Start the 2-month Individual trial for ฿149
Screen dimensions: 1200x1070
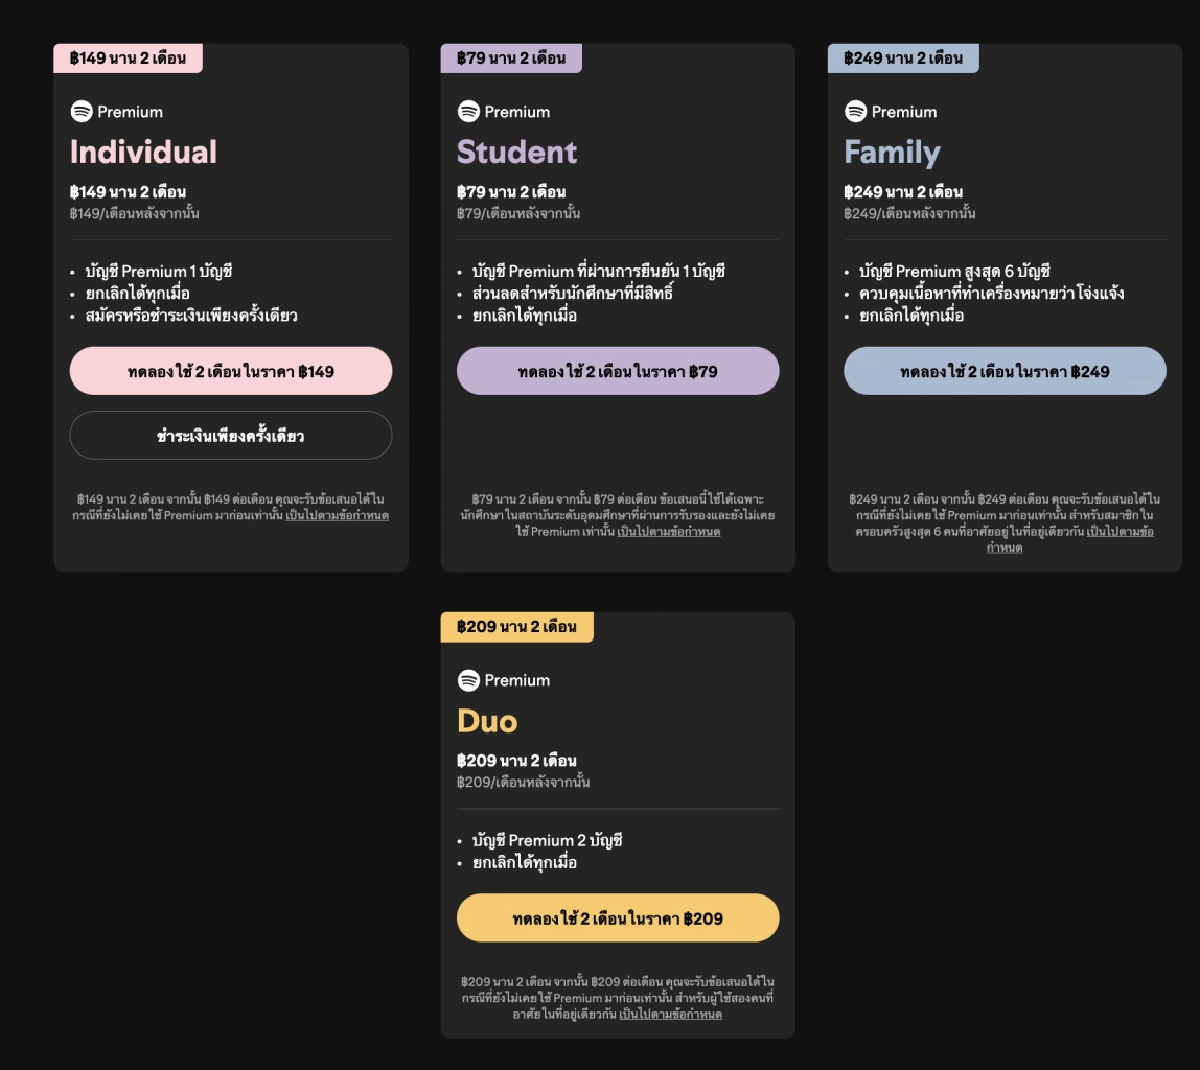(231, 371)
